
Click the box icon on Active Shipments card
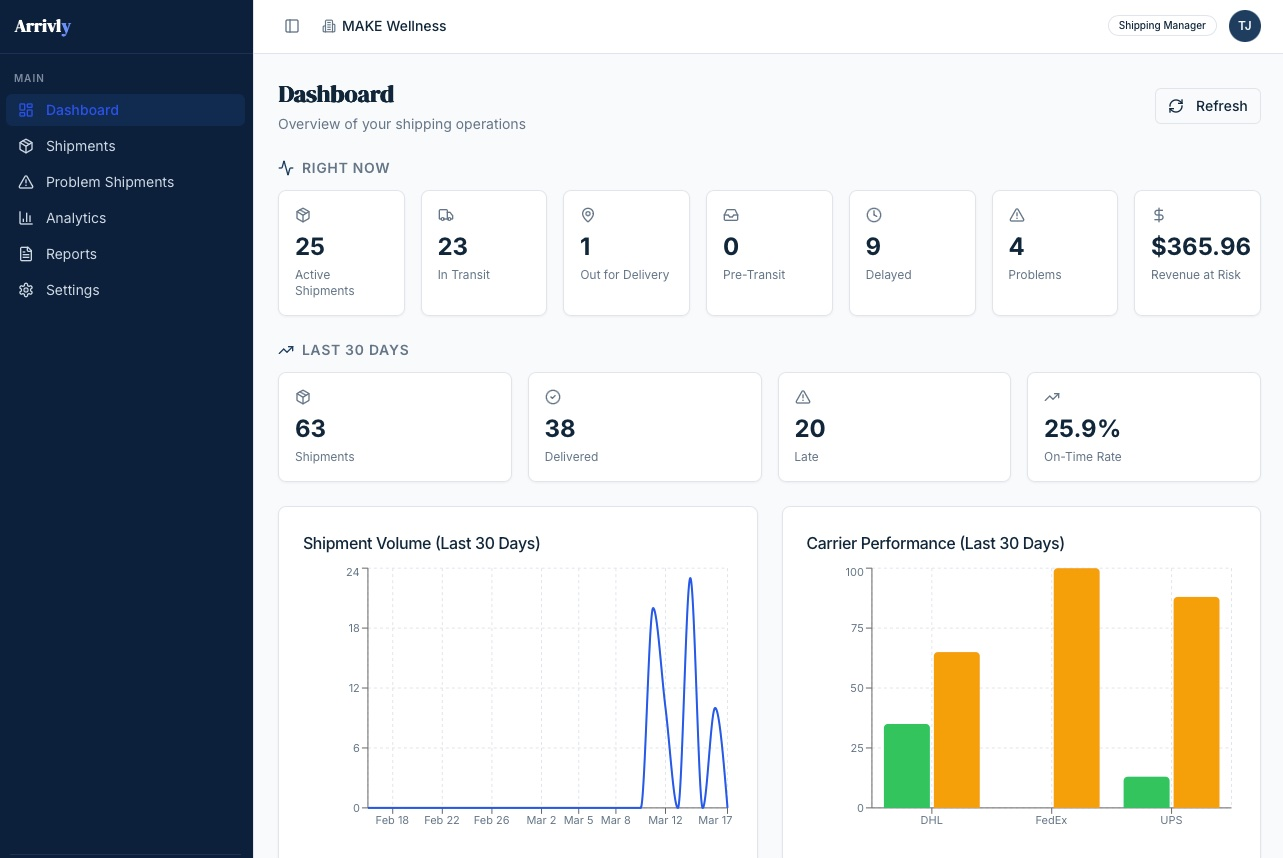303,215
